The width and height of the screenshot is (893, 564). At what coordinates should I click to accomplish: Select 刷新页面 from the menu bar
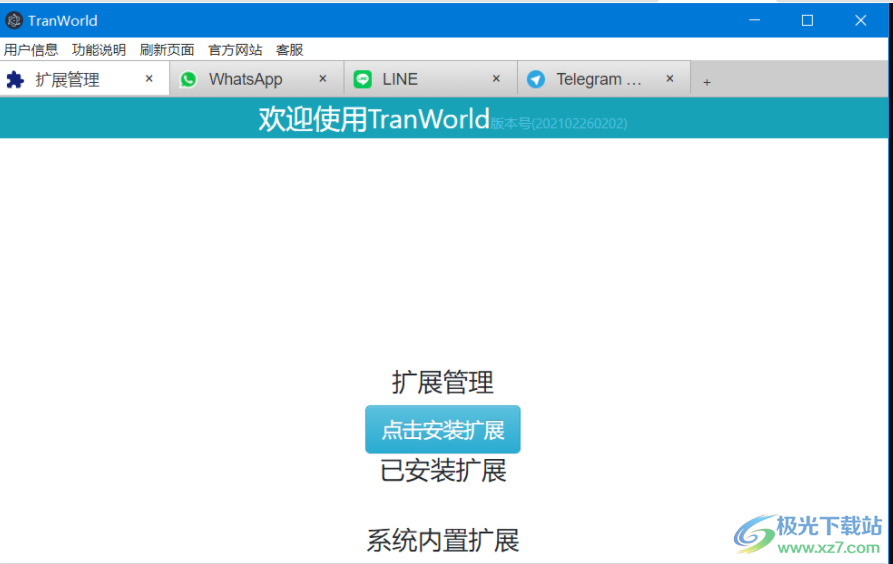[x=167, y=50]
